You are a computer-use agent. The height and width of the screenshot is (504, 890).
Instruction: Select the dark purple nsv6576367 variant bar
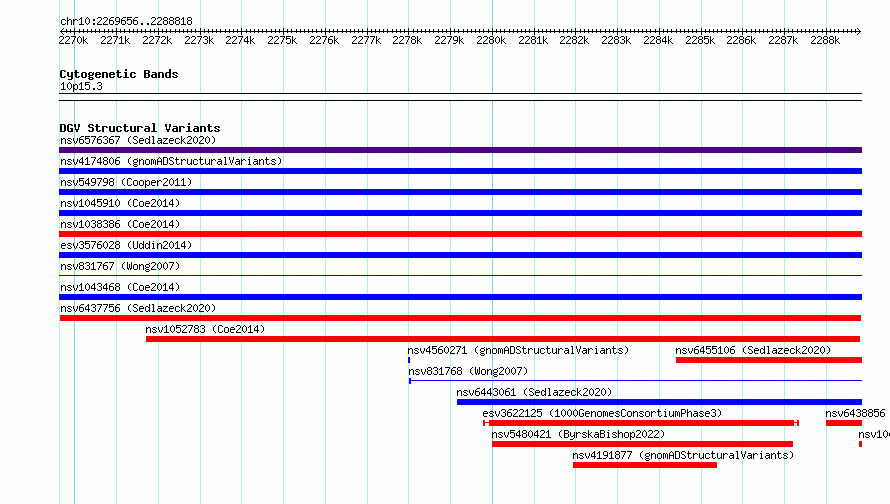[x=460, y=150]
